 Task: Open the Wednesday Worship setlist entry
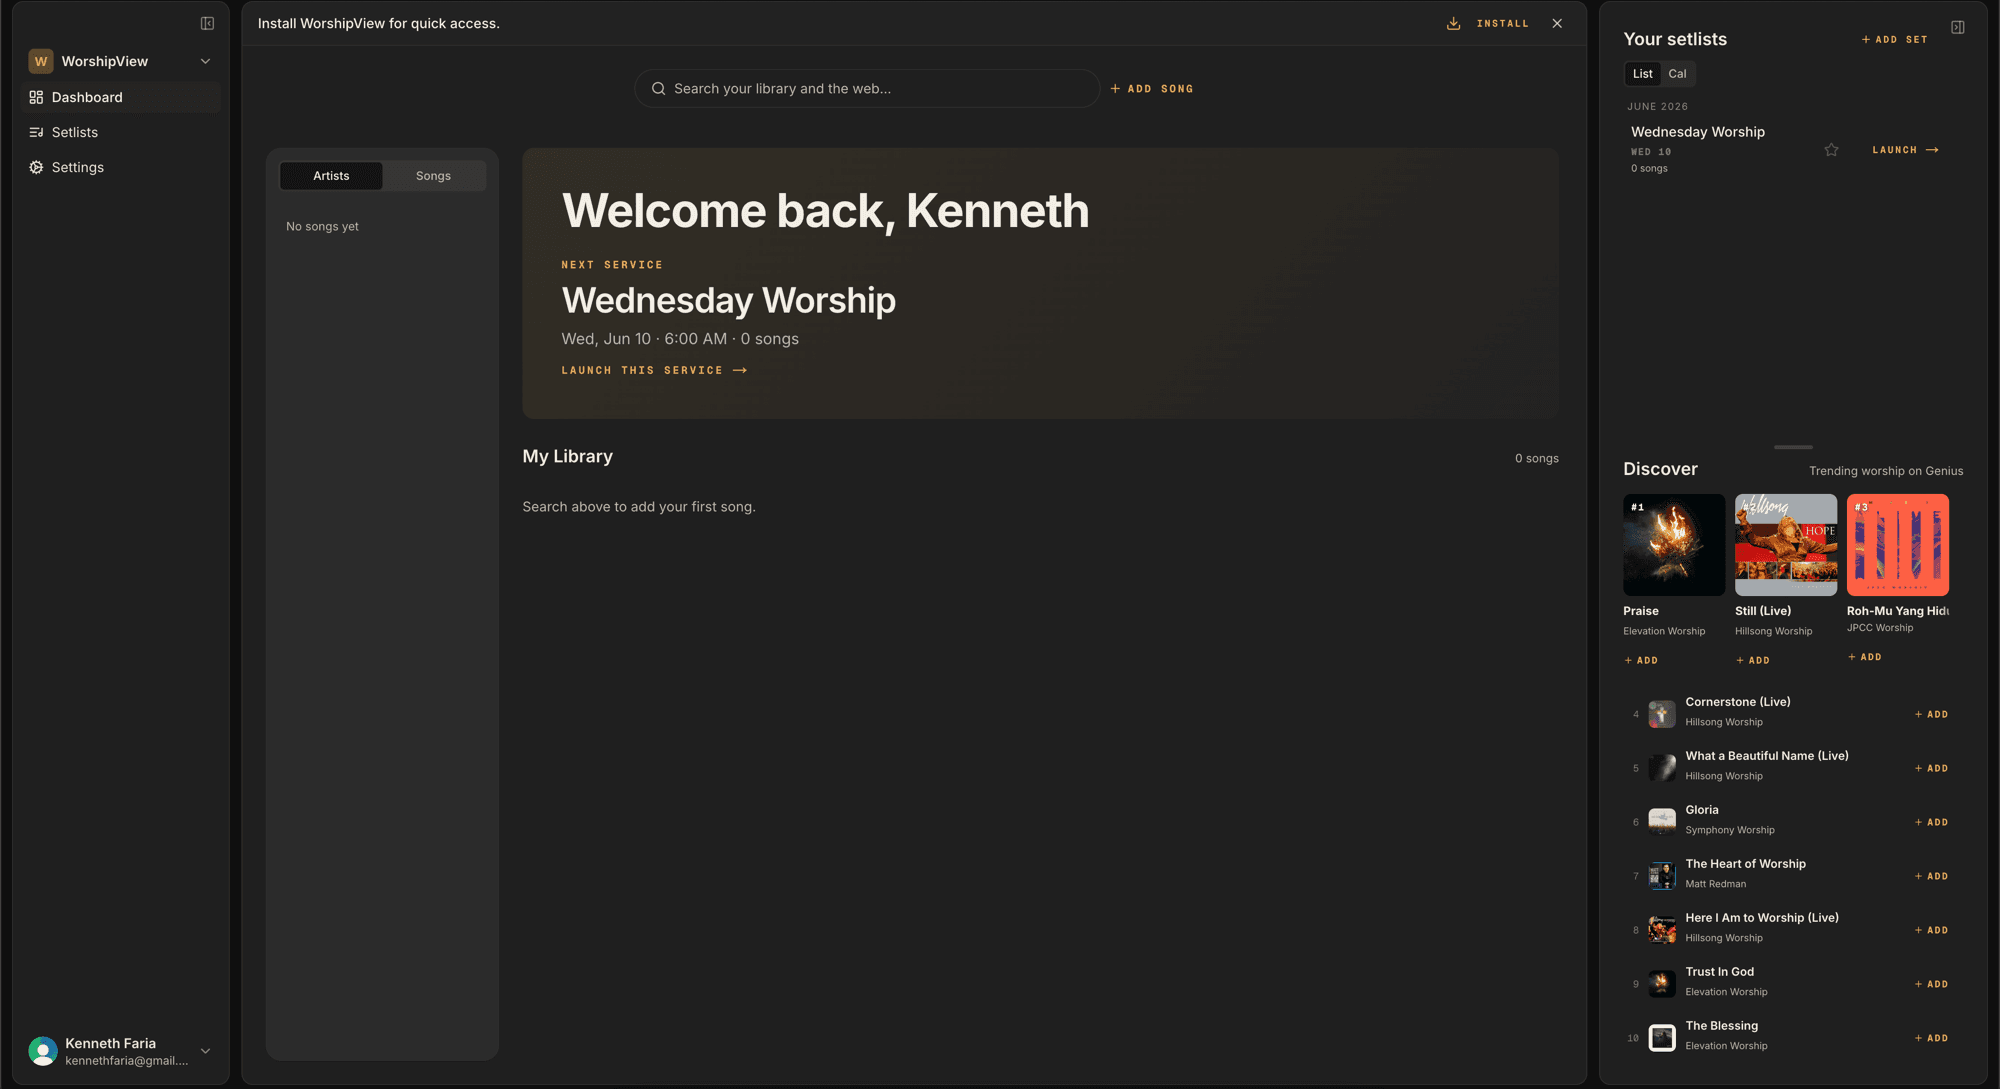click(1697, 132)
